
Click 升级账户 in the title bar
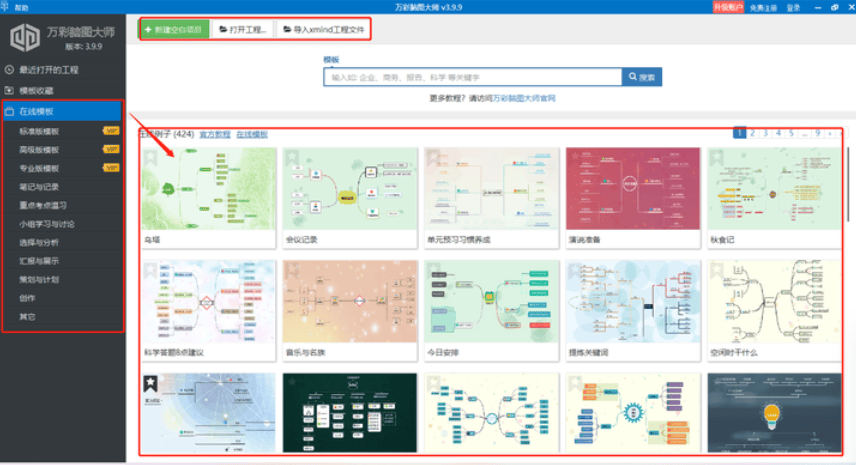728,7
